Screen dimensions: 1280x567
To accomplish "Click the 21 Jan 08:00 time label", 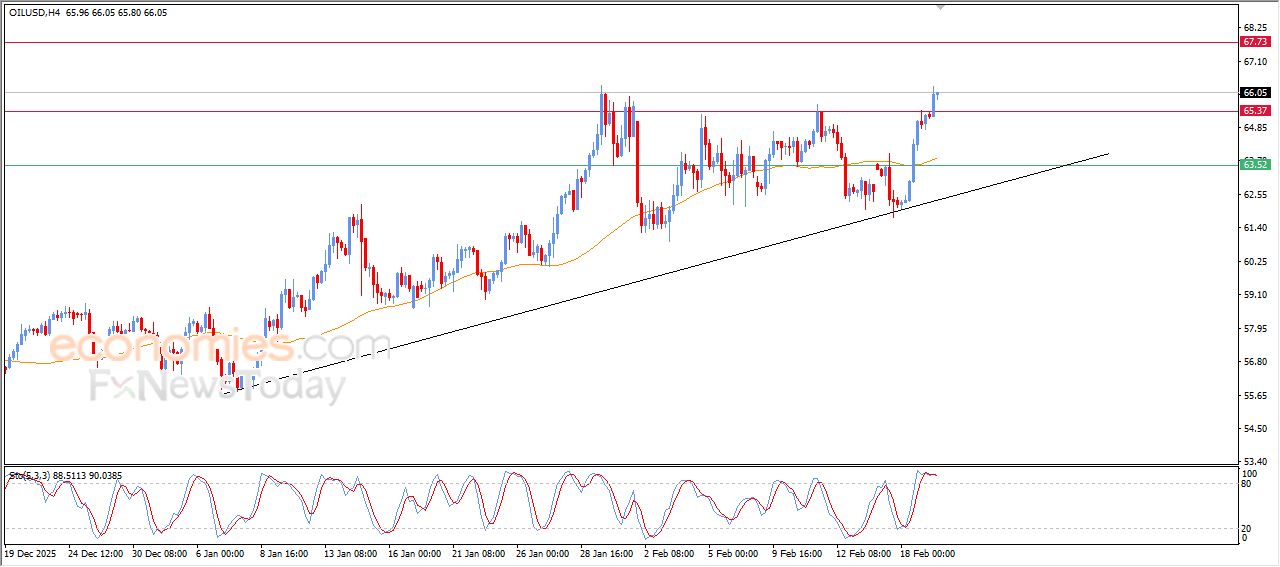I will click(479, 552).
